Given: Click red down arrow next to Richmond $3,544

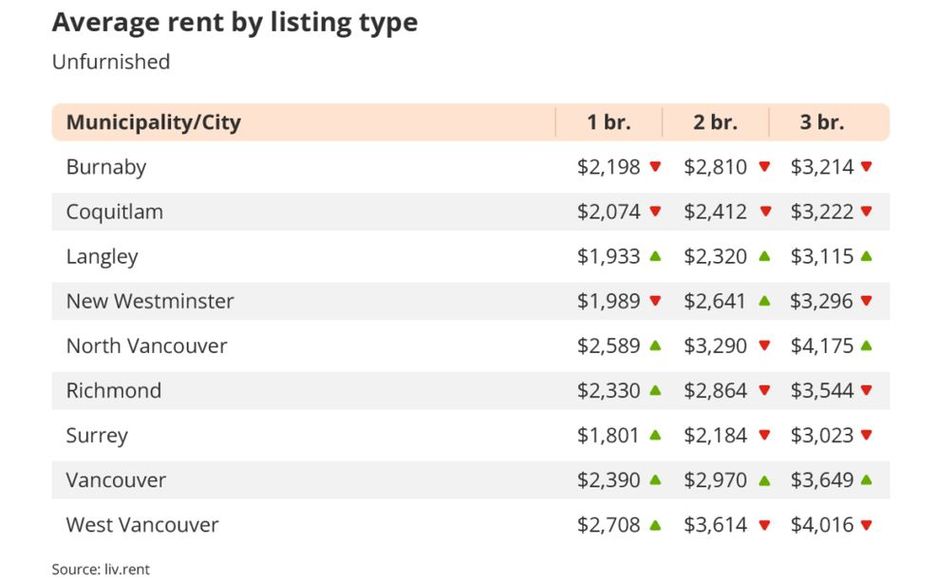Looking at the screenshot, I should [866, 391].
